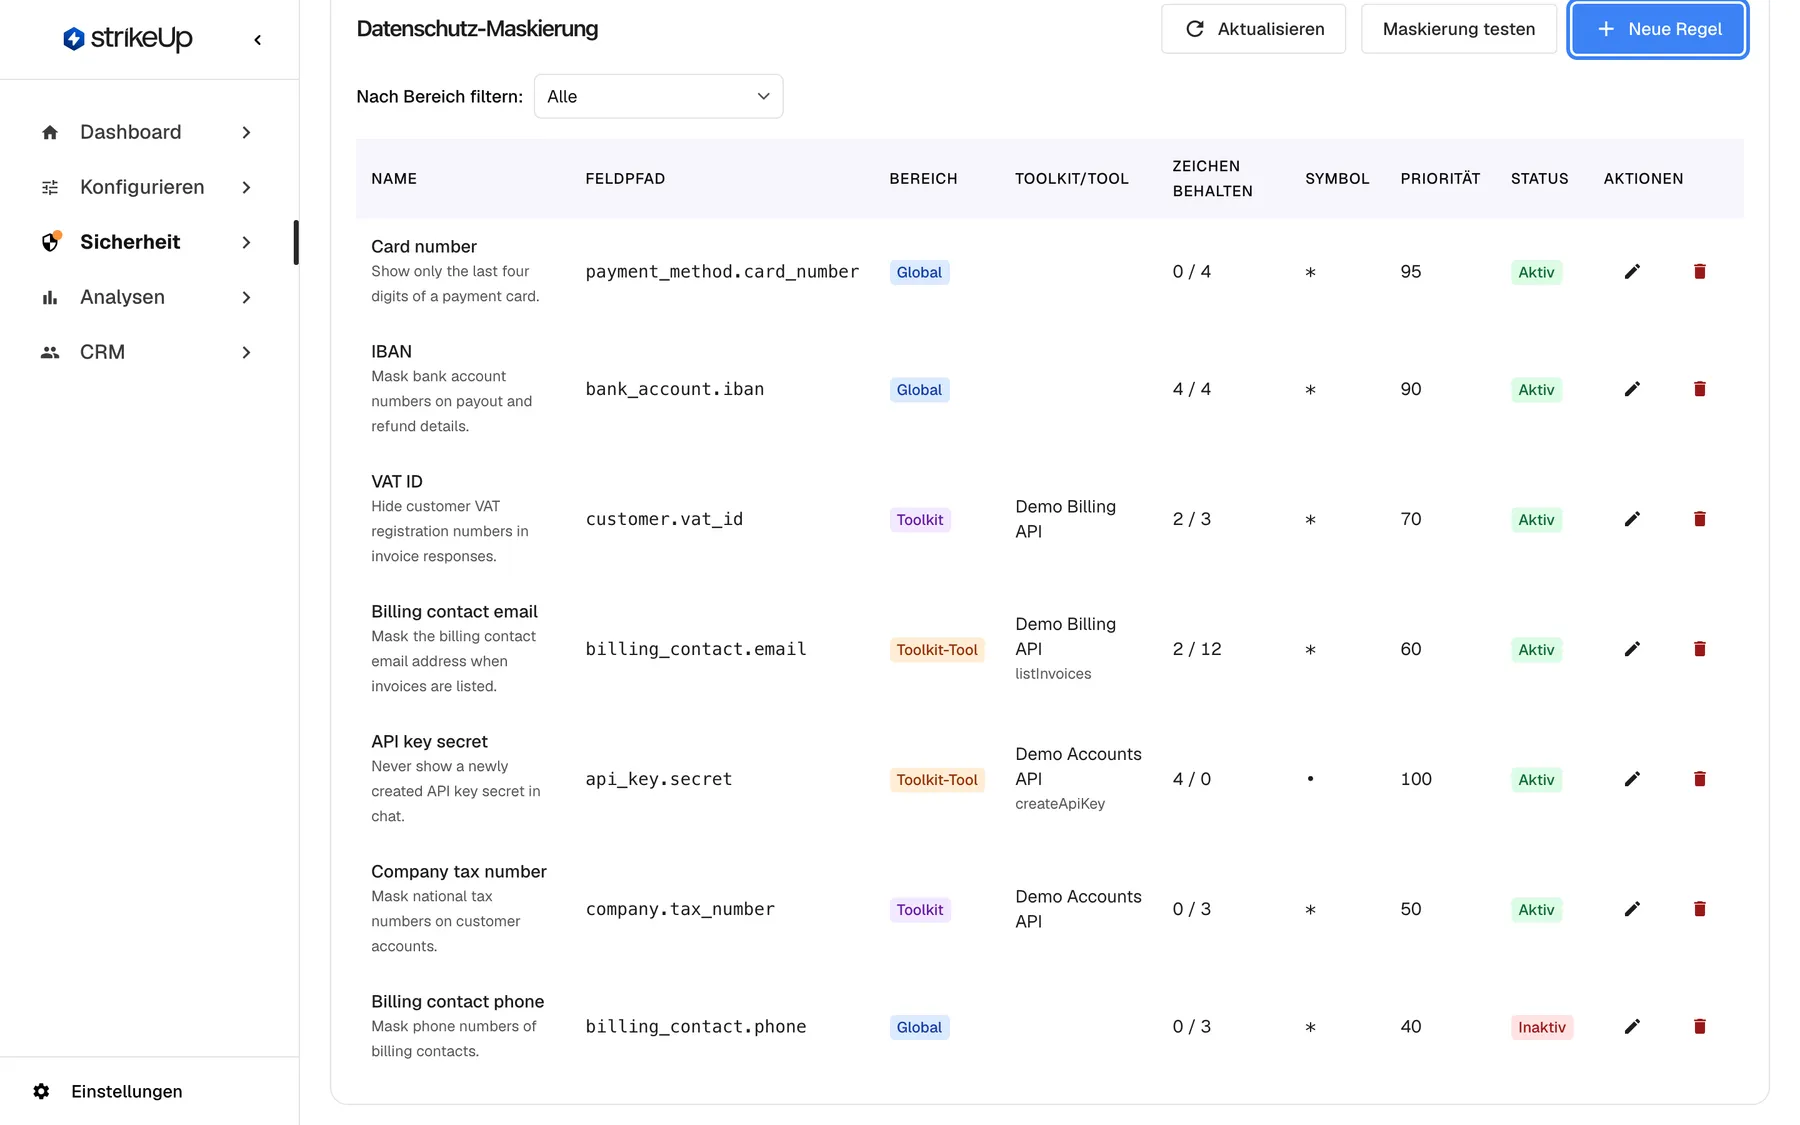The image size is (1800, 1125).
Task: Delete the Card number masking rule
Action: tap(1699, 272)
